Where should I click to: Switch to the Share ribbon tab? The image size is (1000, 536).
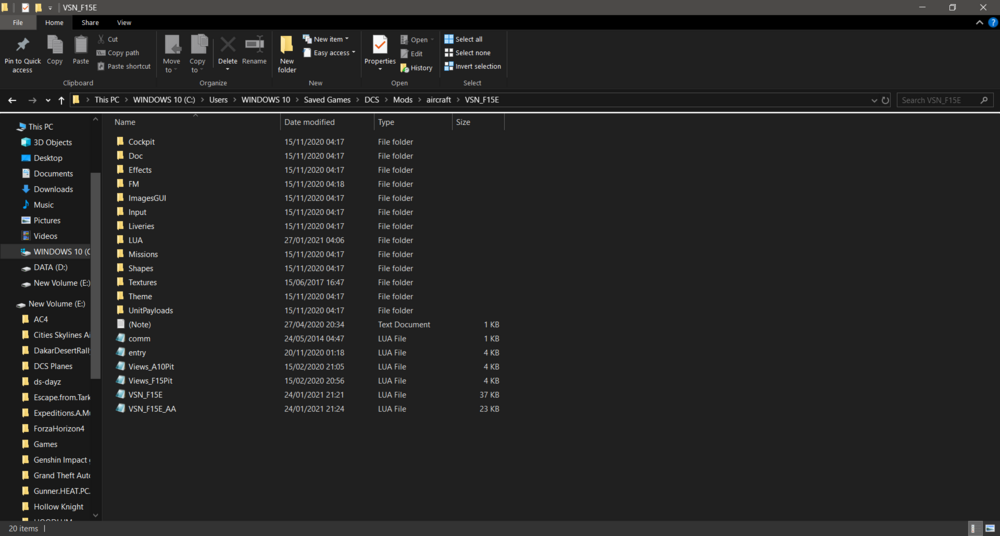[x=90, y=22]
